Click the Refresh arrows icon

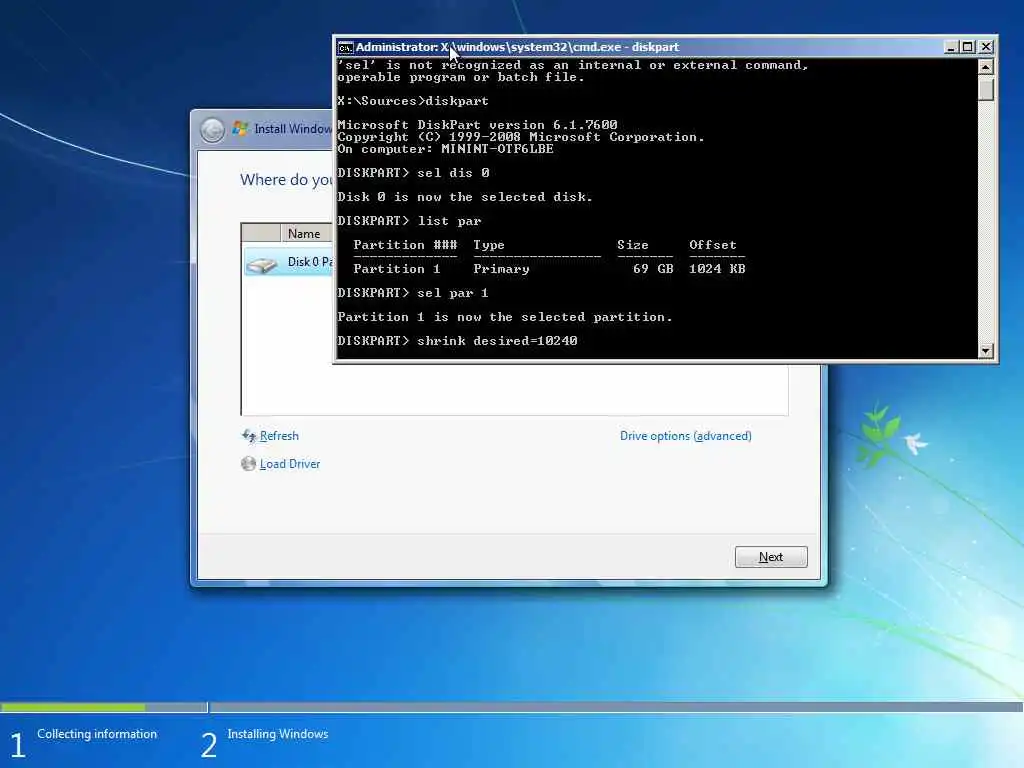(x=249, y=436)
